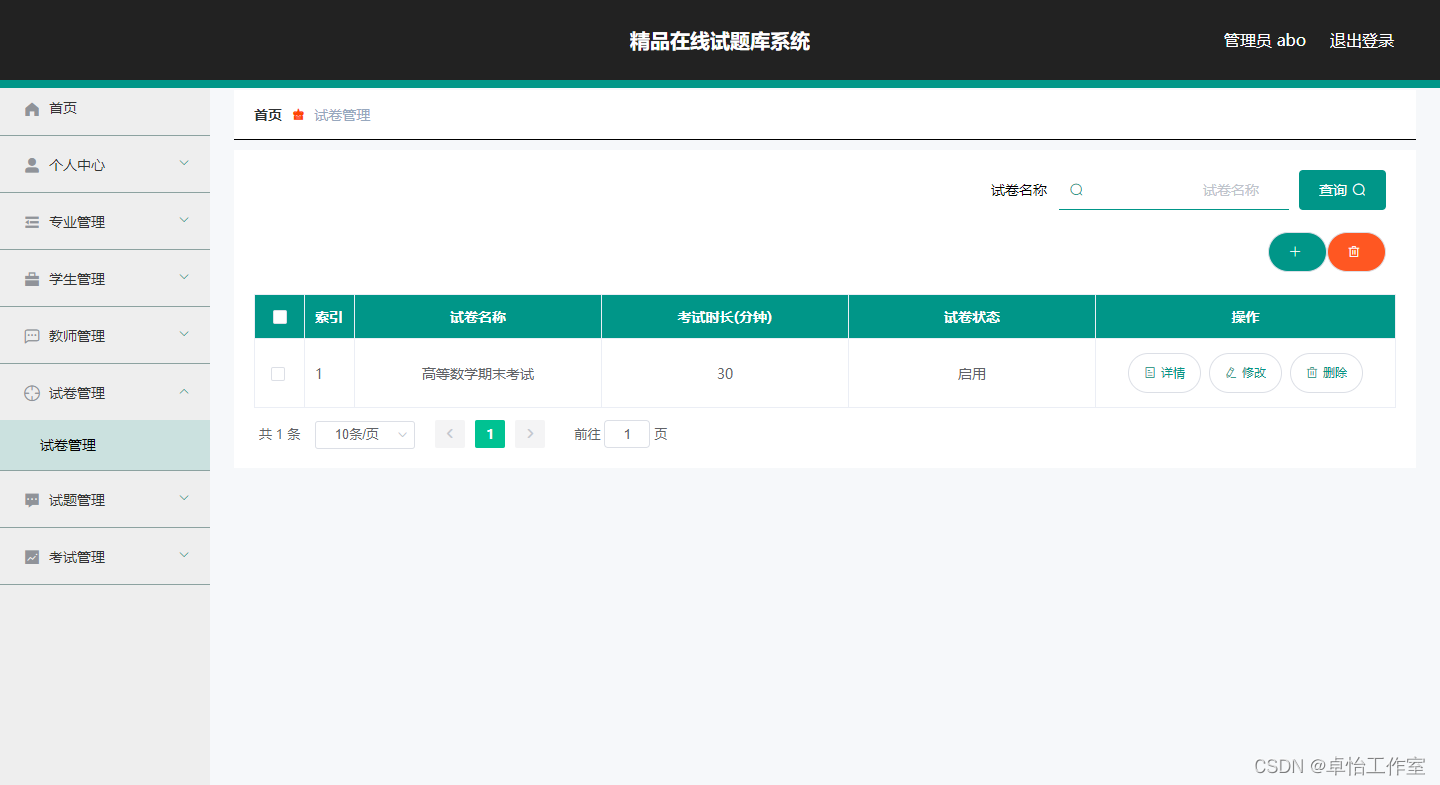
Task: Open the 考试管理 sidebar menu label
Action: tap(77, 557)
